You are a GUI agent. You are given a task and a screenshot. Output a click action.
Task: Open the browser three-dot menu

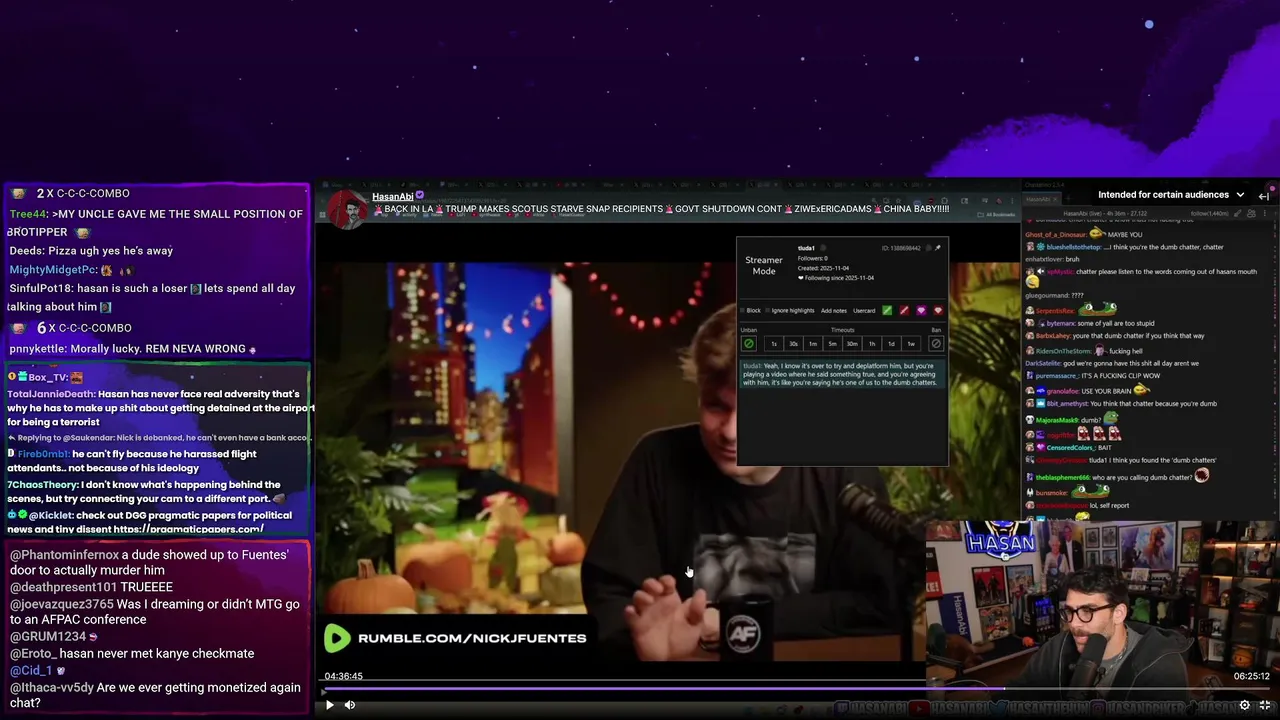point(1012,201)
